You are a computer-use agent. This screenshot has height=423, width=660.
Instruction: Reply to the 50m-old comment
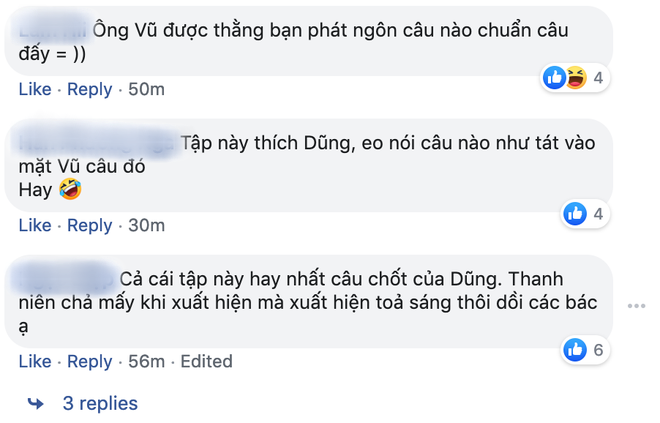[x=90, y=90]
